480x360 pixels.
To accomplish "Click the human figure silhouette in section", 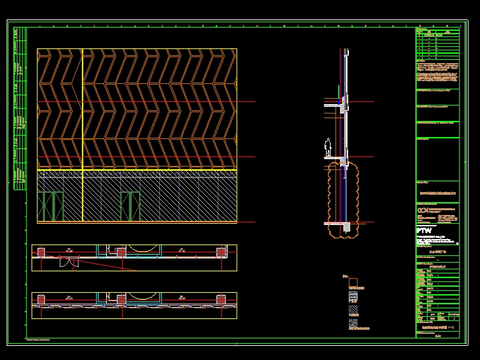I will [328, 147].
